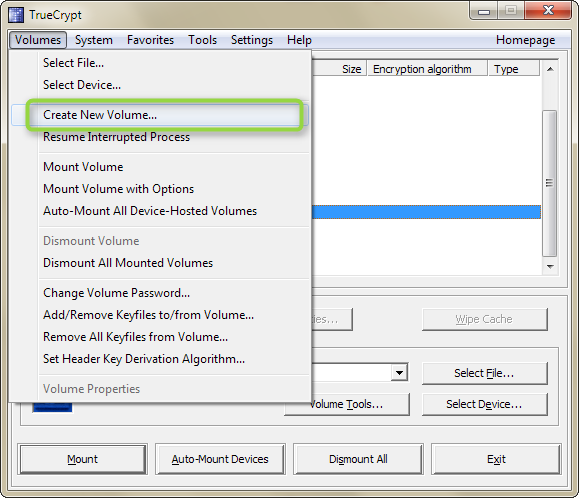Expand the volume path dropdown arrow

coord(399,372)
